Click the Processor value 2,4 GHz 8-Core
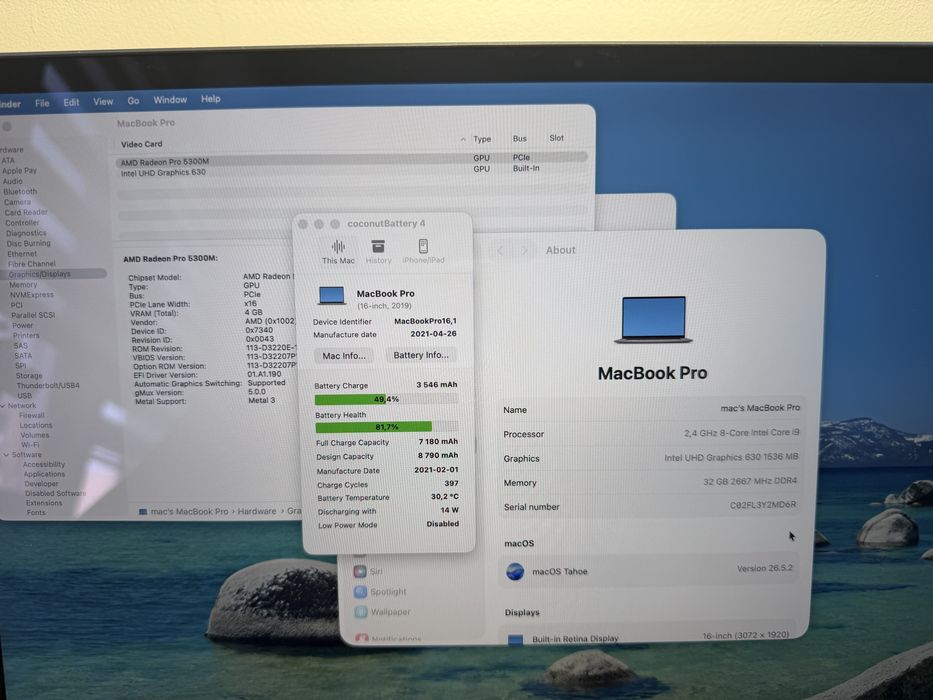 [741, 433]
